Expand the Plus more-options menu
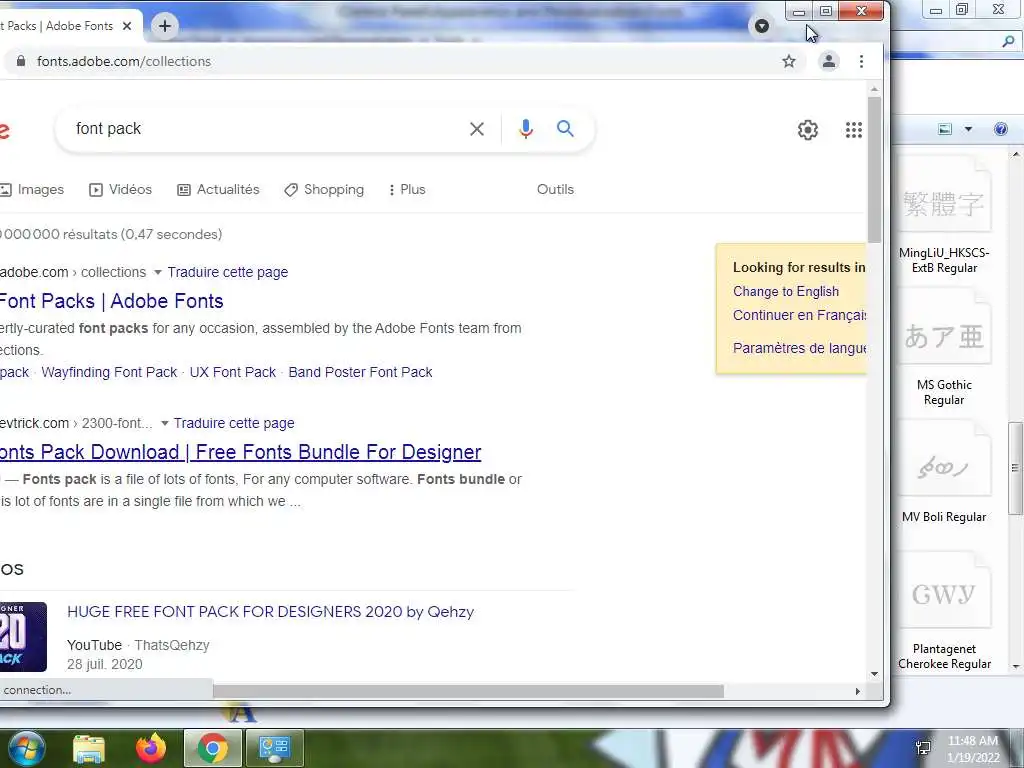The image size is (1024, 768). point(406,189)
